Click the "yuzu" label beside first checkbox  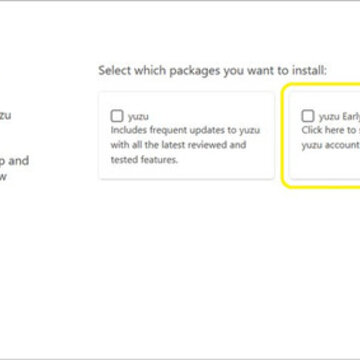(138, 117)
